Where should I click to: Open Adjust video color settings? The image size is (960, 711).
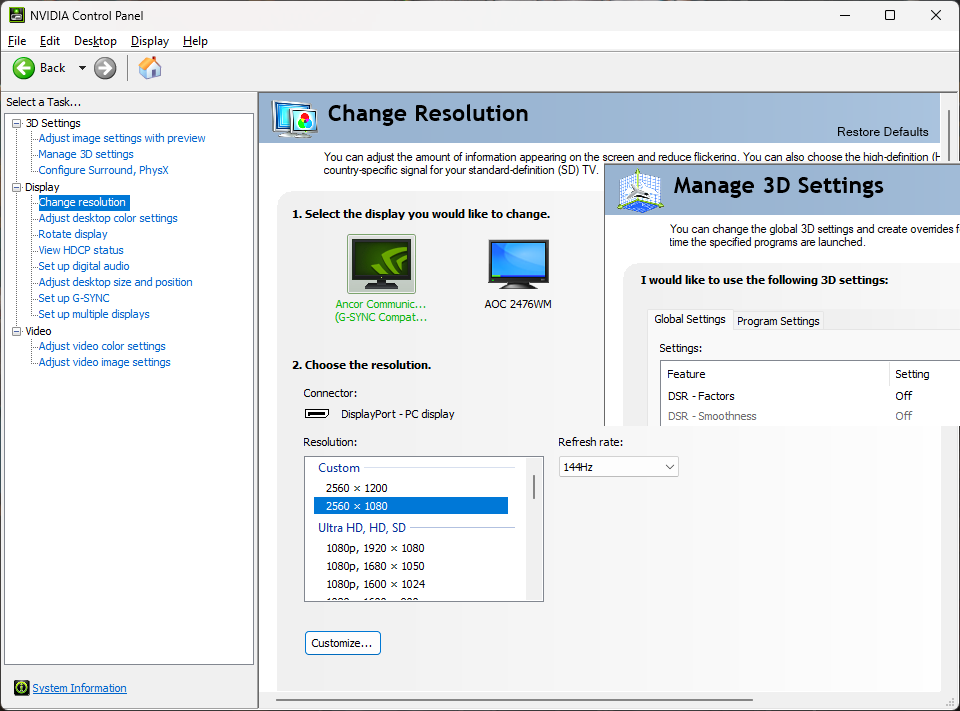pyautogui.click(x=102, y=346)
